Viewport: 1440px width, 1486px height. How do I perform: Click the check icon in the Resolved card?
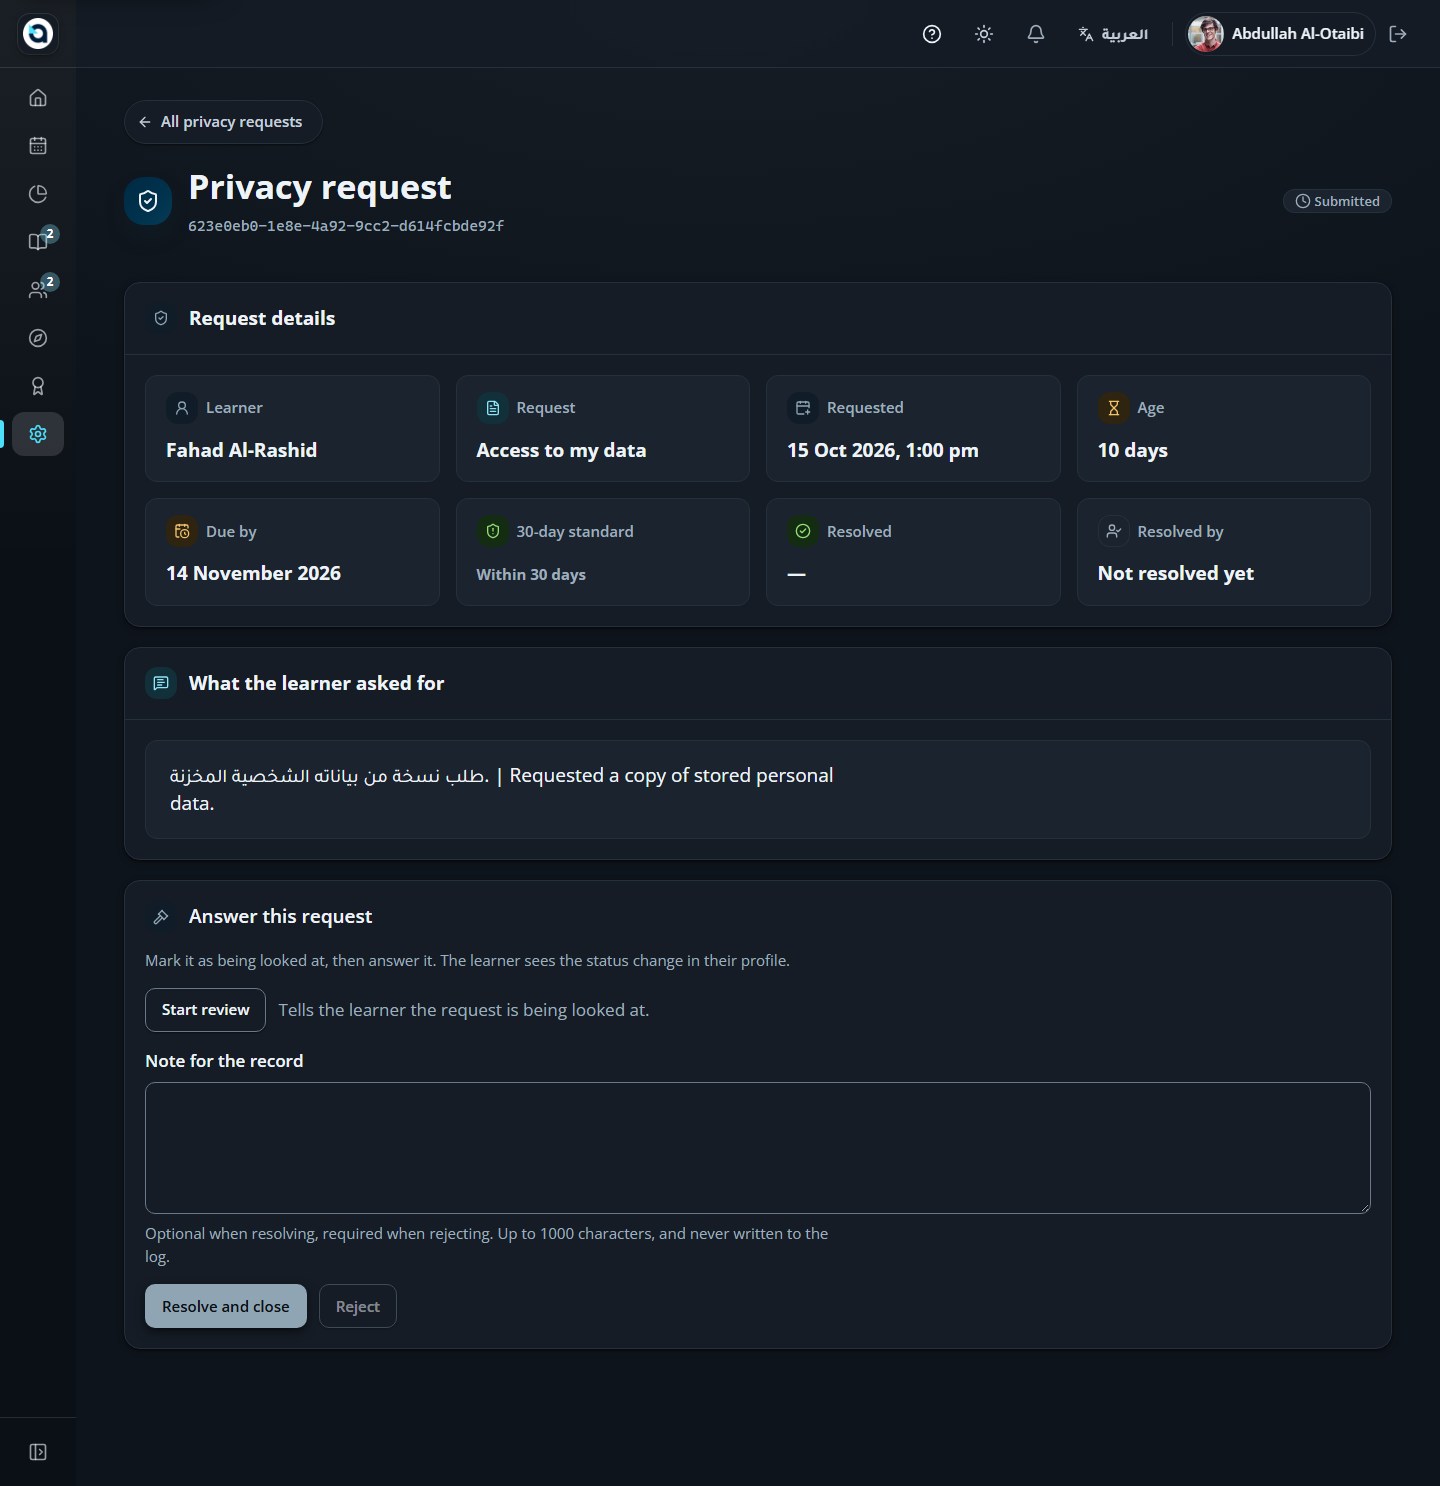click(803, 531)
